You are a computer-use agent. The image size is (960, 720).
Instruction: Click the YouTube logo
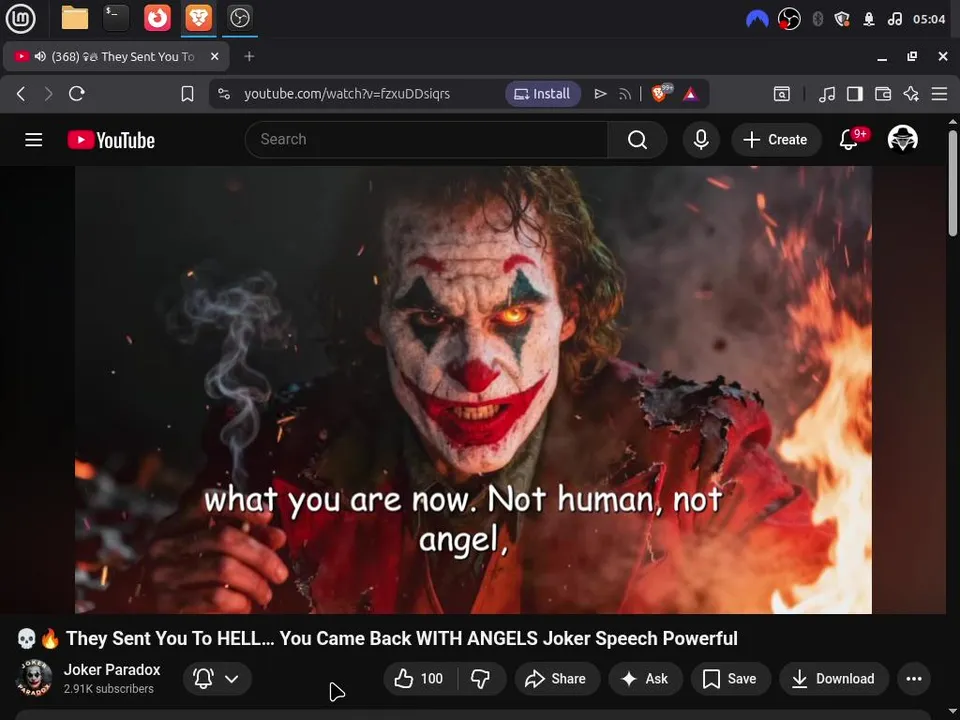111,140
